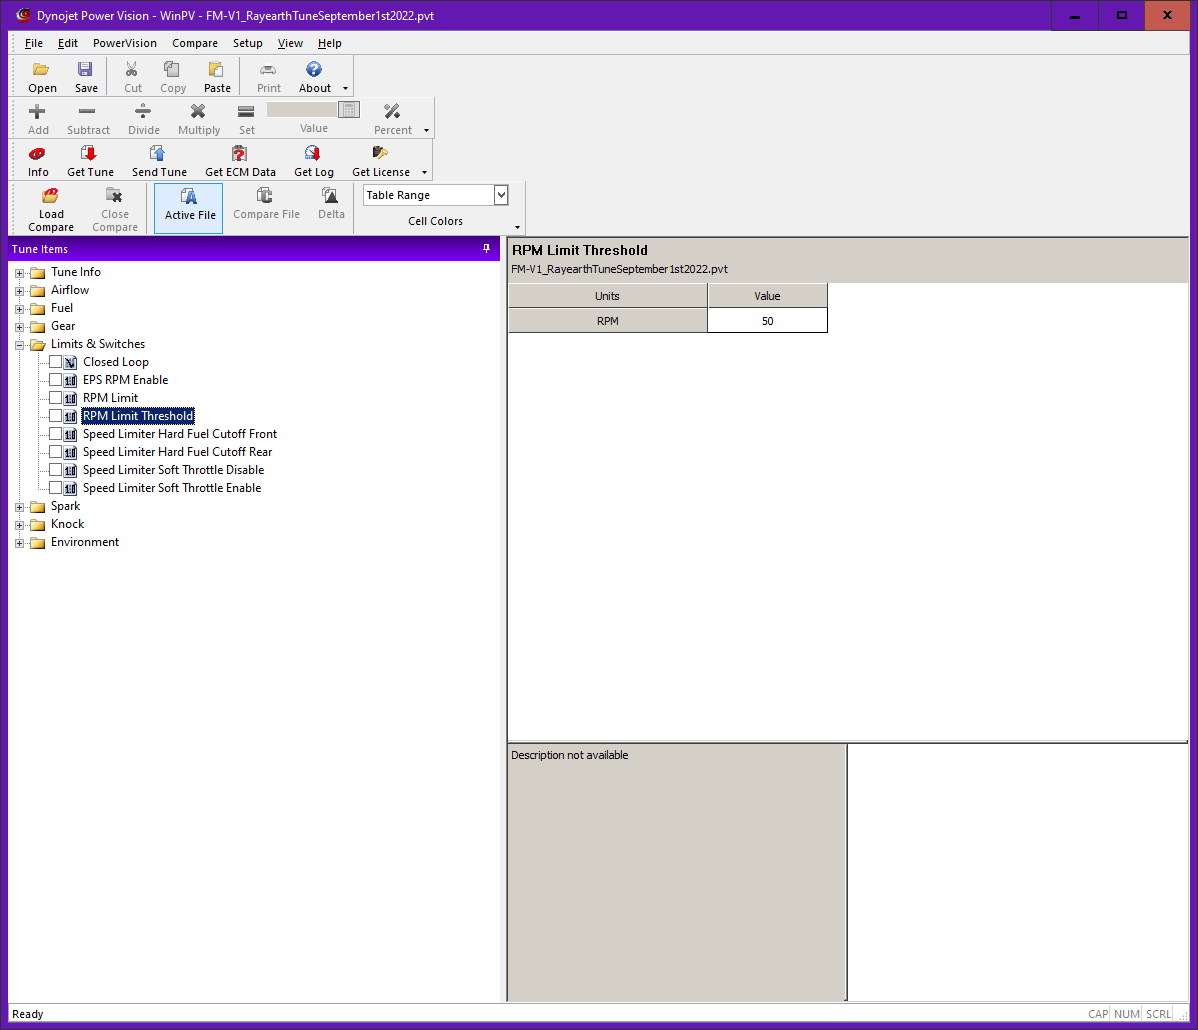Check the RPM Limit checkbox

pyautogui.click(x=55, y=398)
